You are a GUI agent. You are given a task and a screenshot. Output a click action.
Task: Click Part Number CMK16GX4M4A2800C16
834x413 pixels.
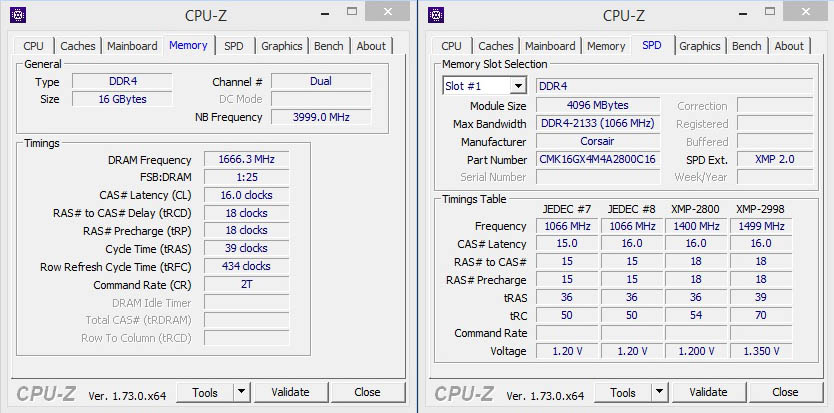598,160
